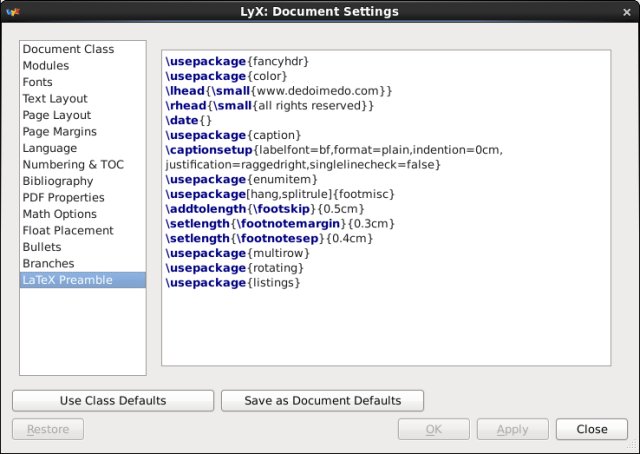
Task: Click the Restore button
Action: pos(48,429)
